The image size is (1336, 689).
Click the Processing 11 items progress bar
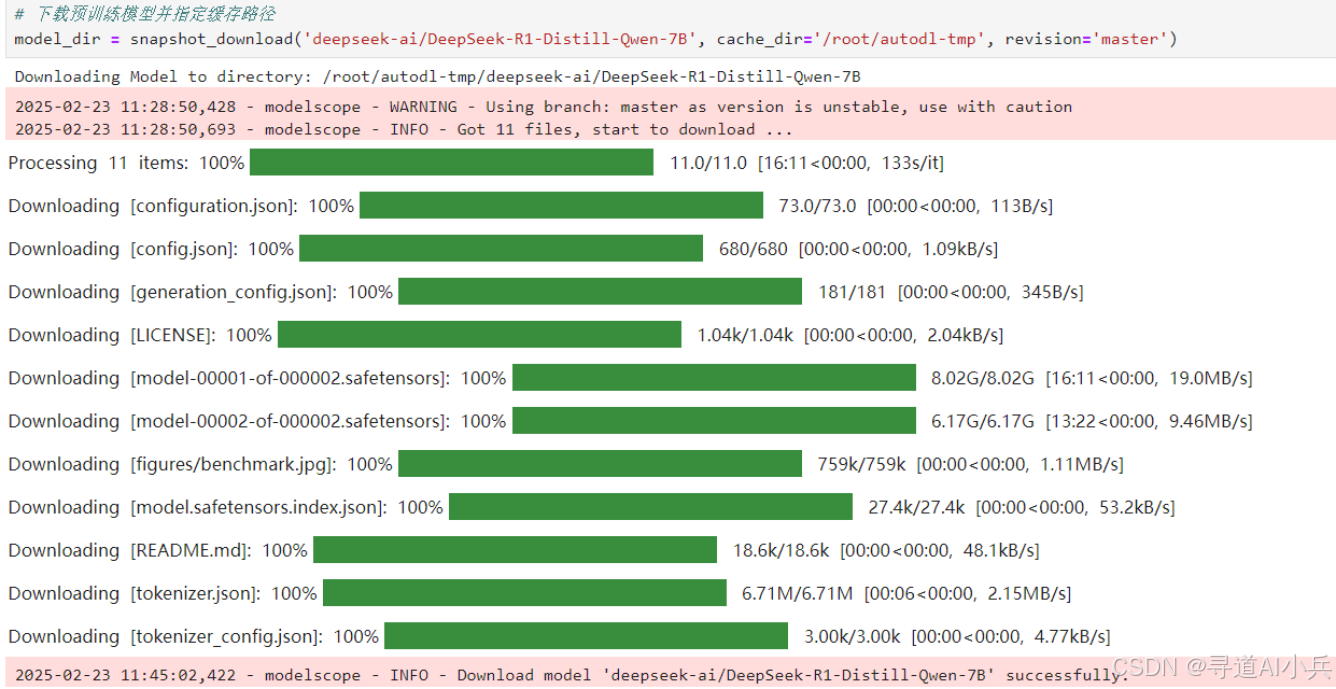coord(451,162)
